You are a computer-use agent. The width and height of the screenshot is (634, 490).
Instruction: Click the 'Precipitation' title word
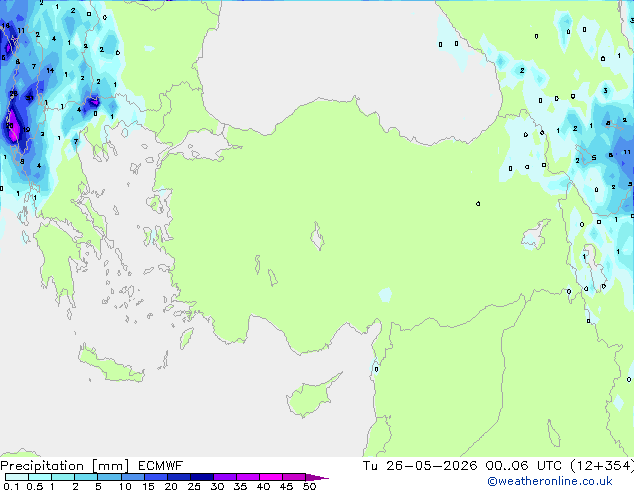click(x=42, y=466)
